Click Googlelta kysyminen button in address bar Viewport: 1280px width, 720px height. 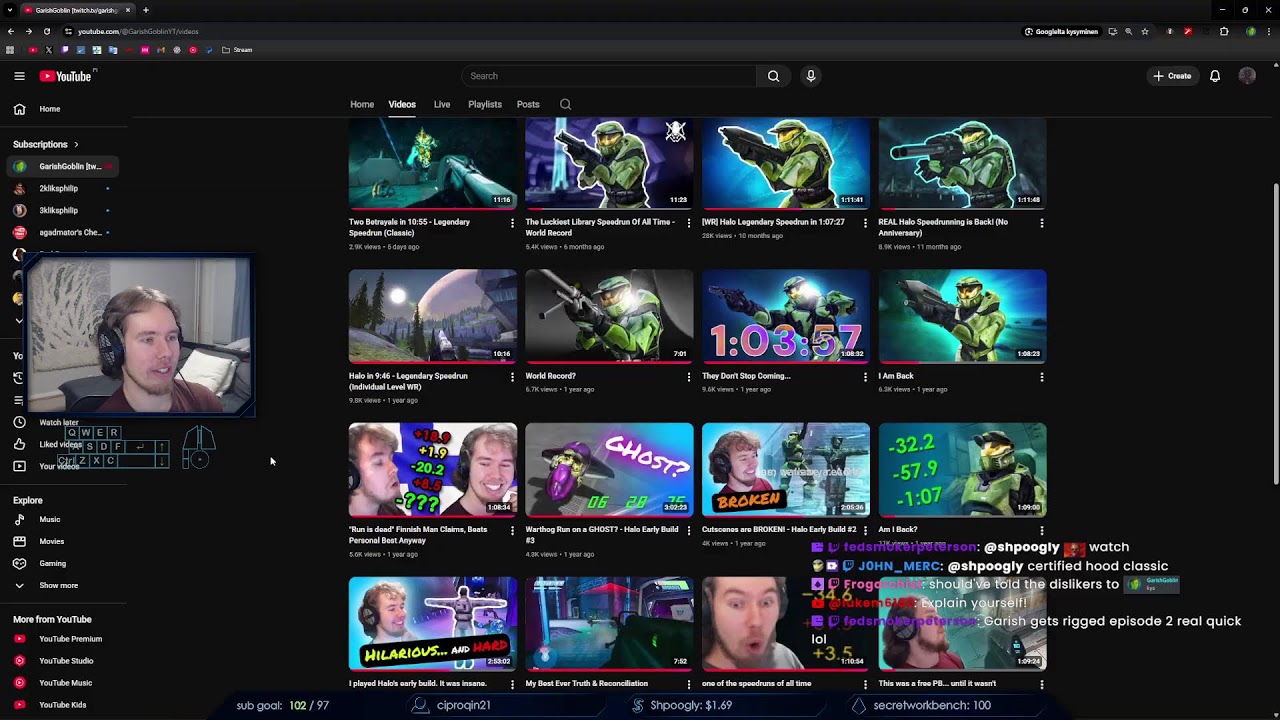point(1061,31)
